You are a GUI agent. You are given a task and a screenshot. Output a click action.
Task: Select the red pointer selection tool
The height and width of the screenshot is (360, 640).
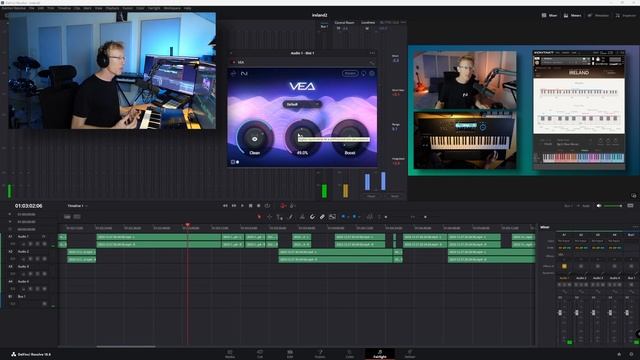tap(259, 217)
